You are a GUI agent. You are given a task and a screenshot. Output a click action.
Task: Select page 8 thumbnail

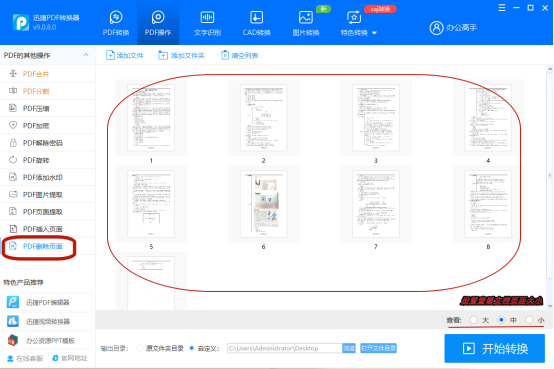coord(488,204)
